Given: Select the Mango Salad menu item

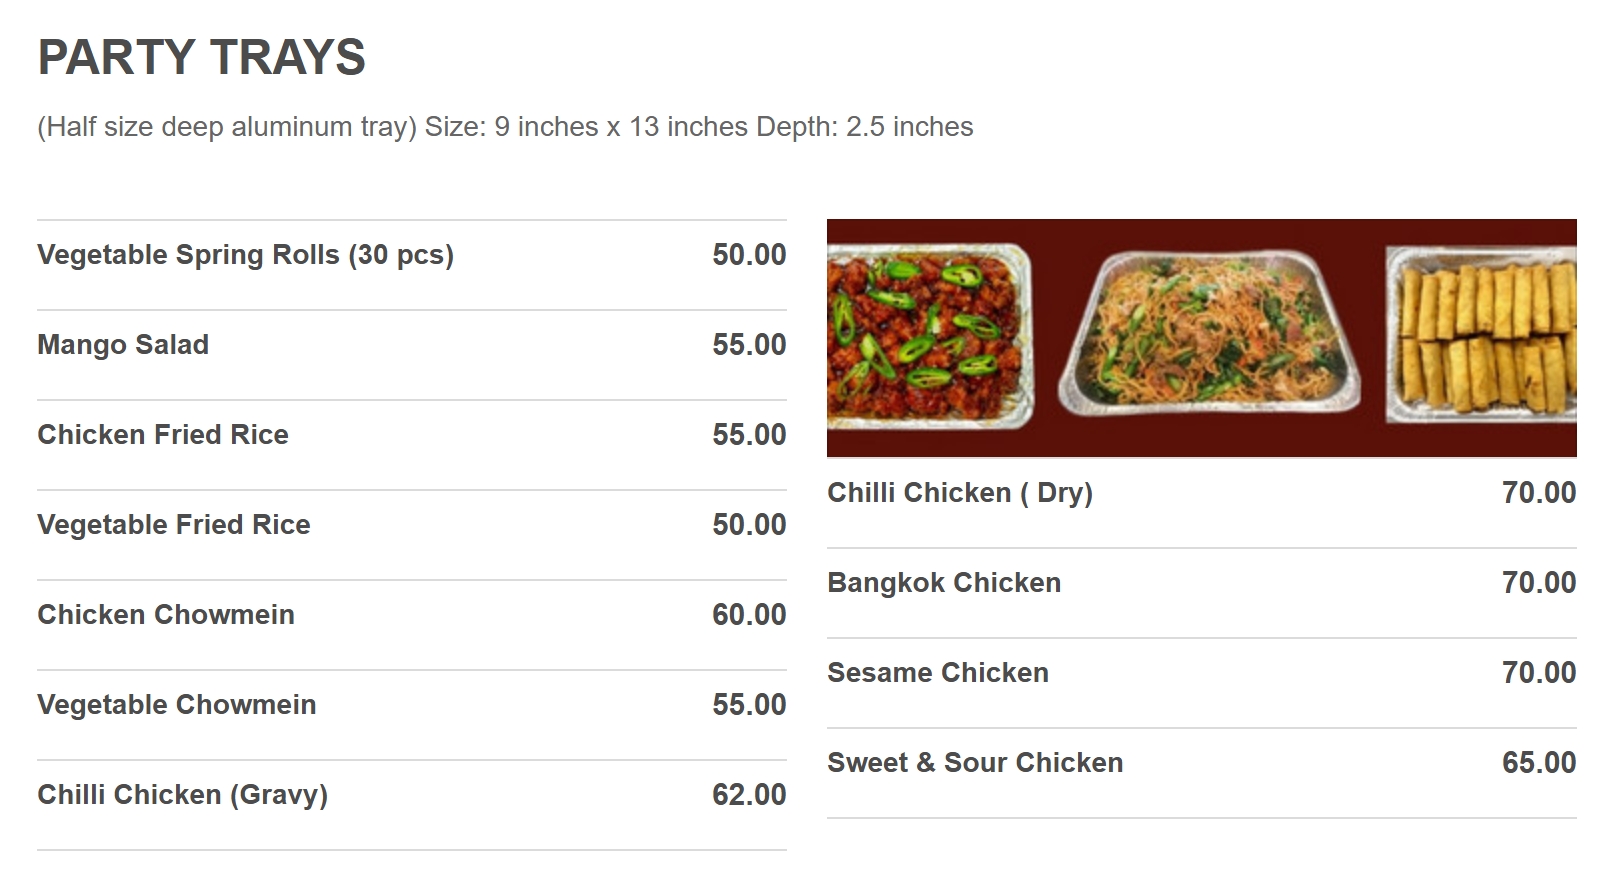Looking at the screenshot, I should (x=123, y=345).
